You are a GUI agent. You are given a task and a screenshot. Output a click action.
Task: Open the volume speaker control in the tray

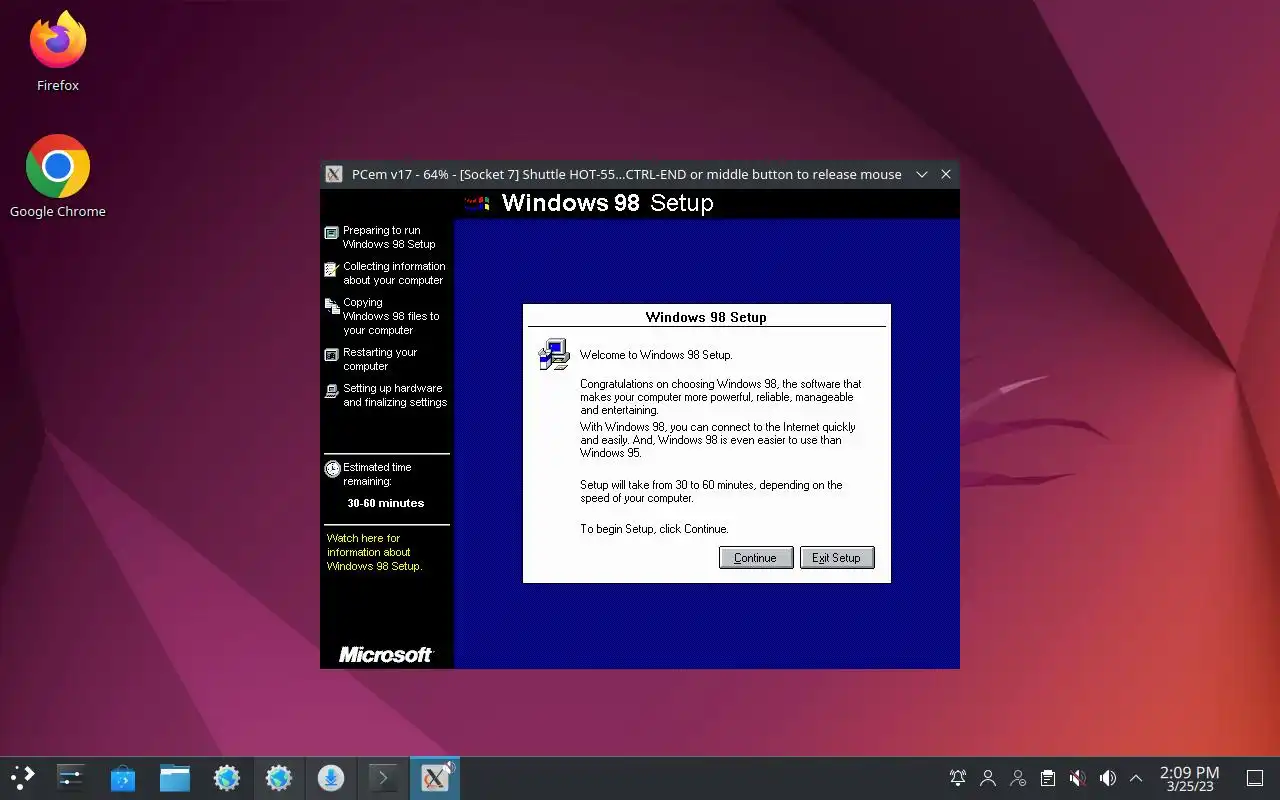coord(1107,778)
